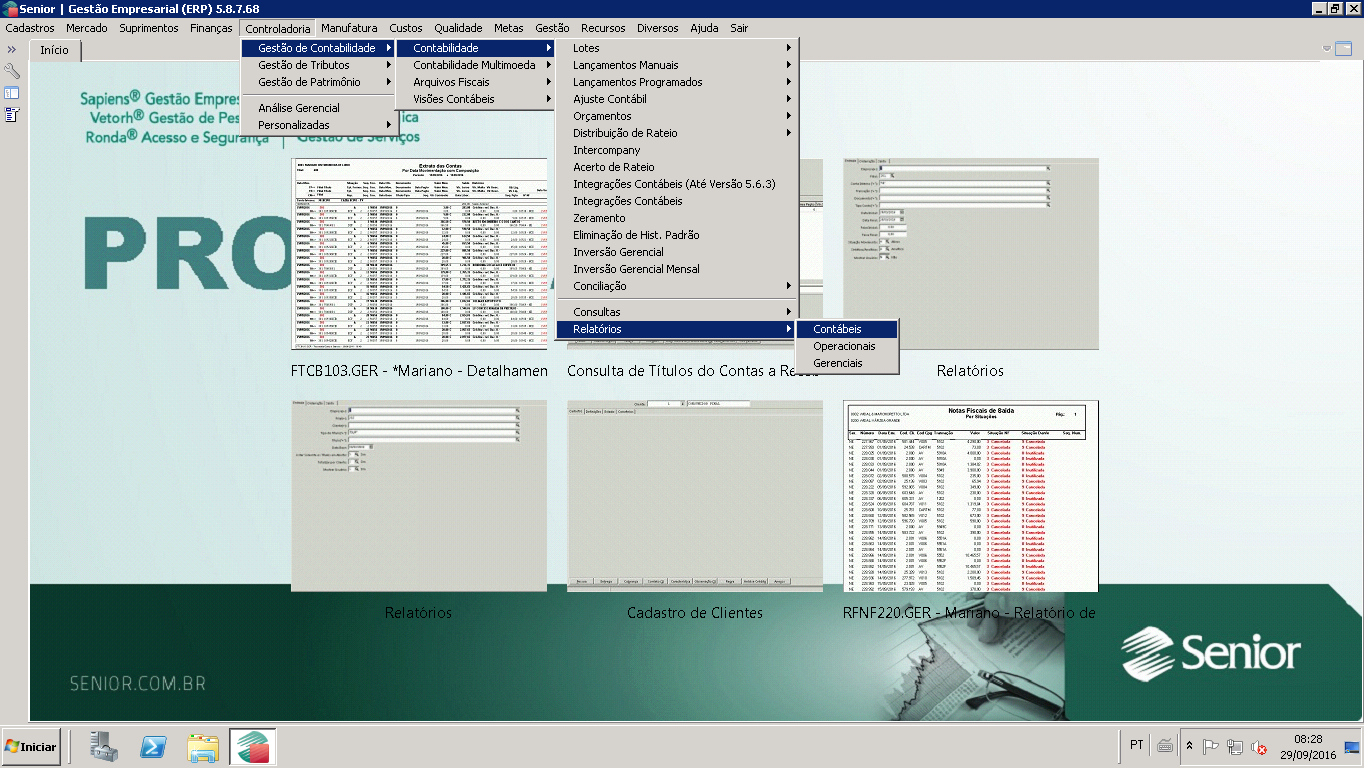Expand the Lotes submenu

677,48
